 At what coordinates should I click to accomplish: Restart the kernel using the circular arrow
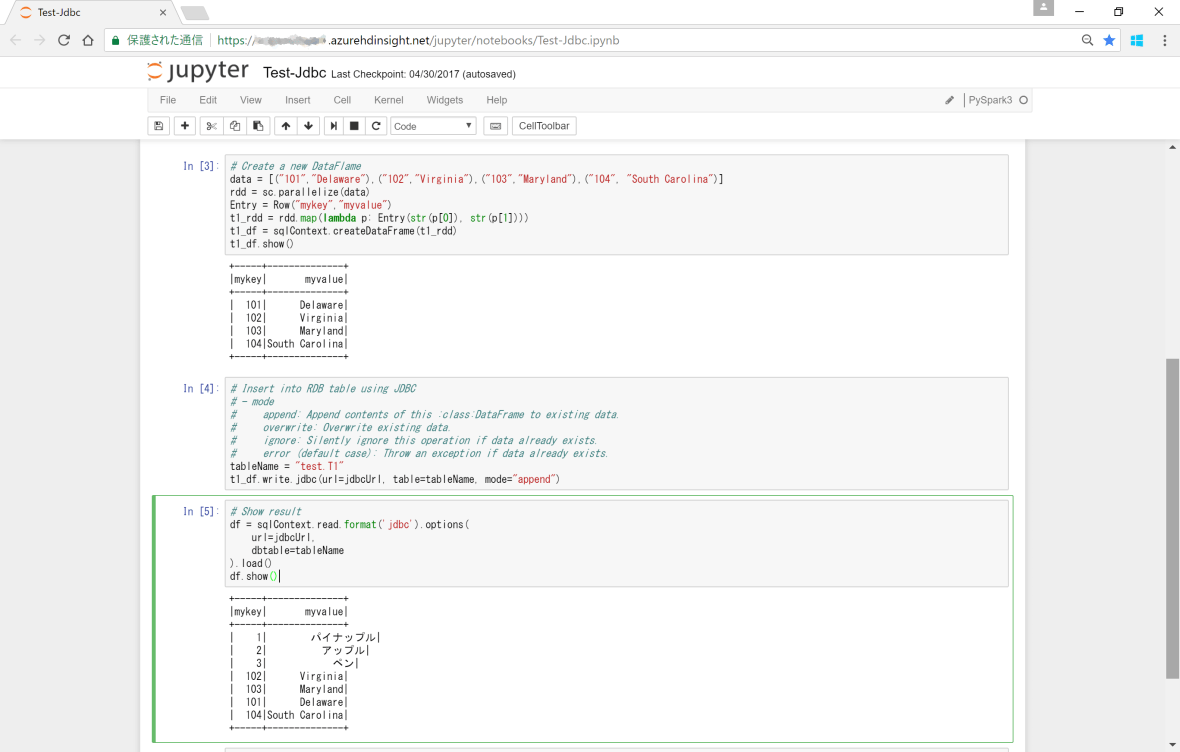tap(376, 126)
